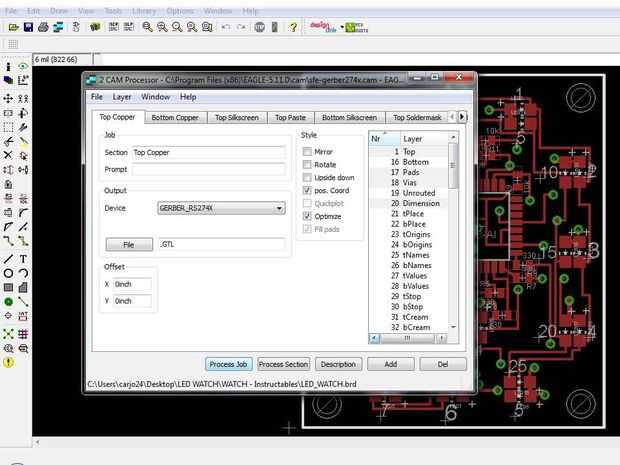Click the Print icon in main toolbar
This screenshot has width=620, height=465.
point(45,27)
